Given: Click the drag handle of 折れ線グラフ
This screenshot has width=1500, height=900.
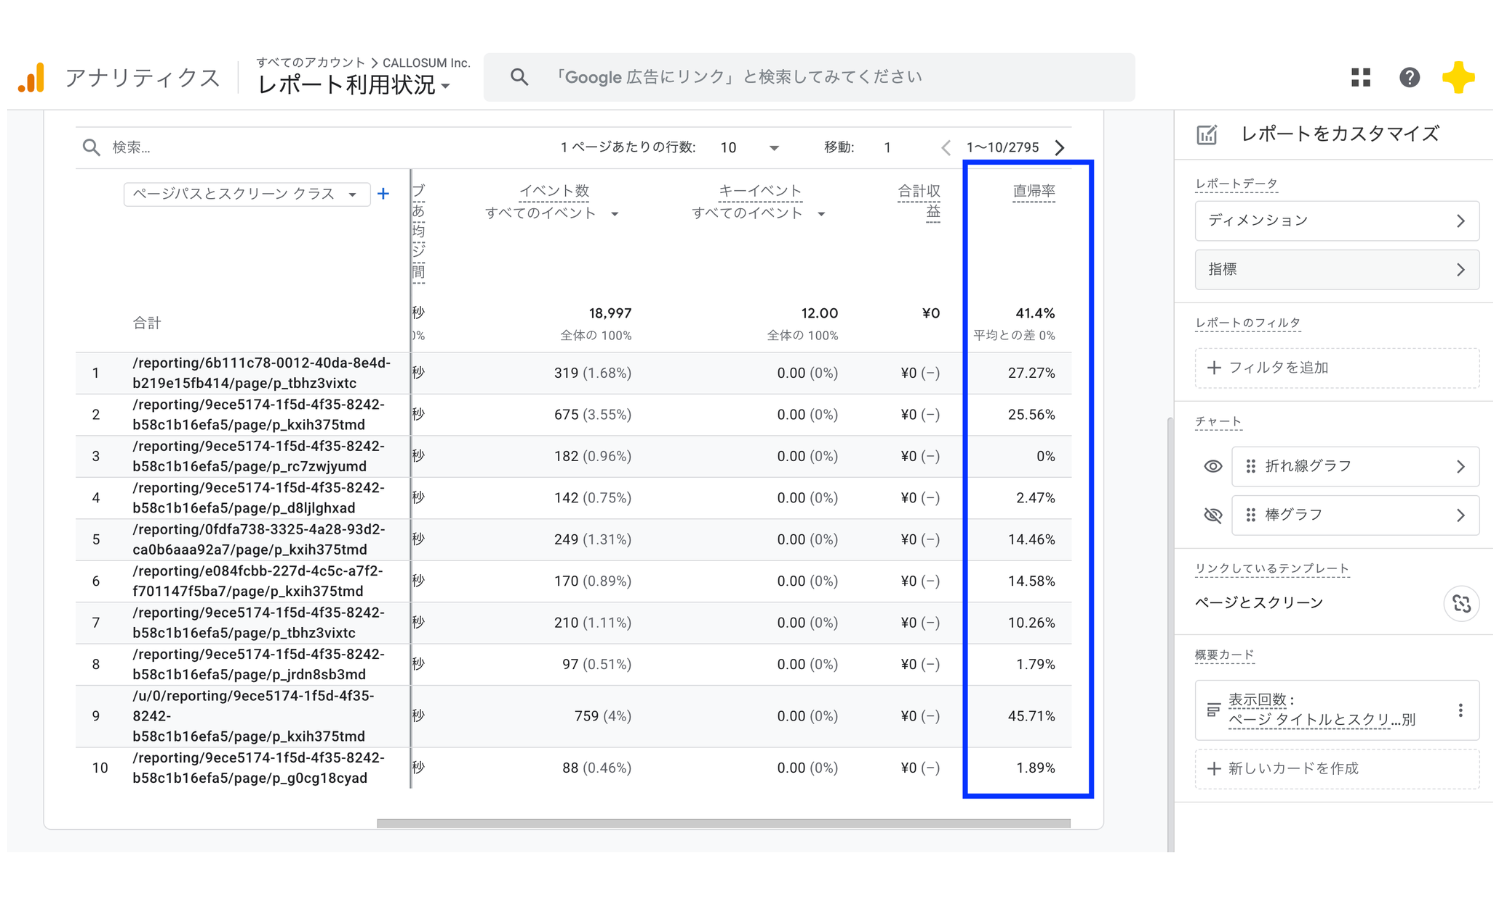Looking at the screenshot, I should (1250, 466).
